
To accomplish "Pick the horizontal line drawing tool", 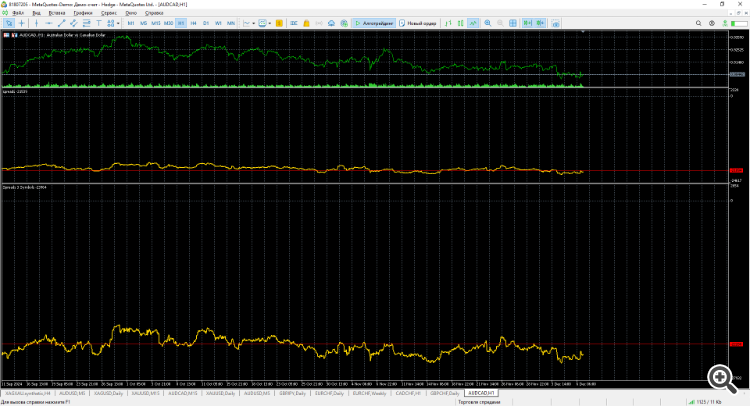I will point(49,23).
